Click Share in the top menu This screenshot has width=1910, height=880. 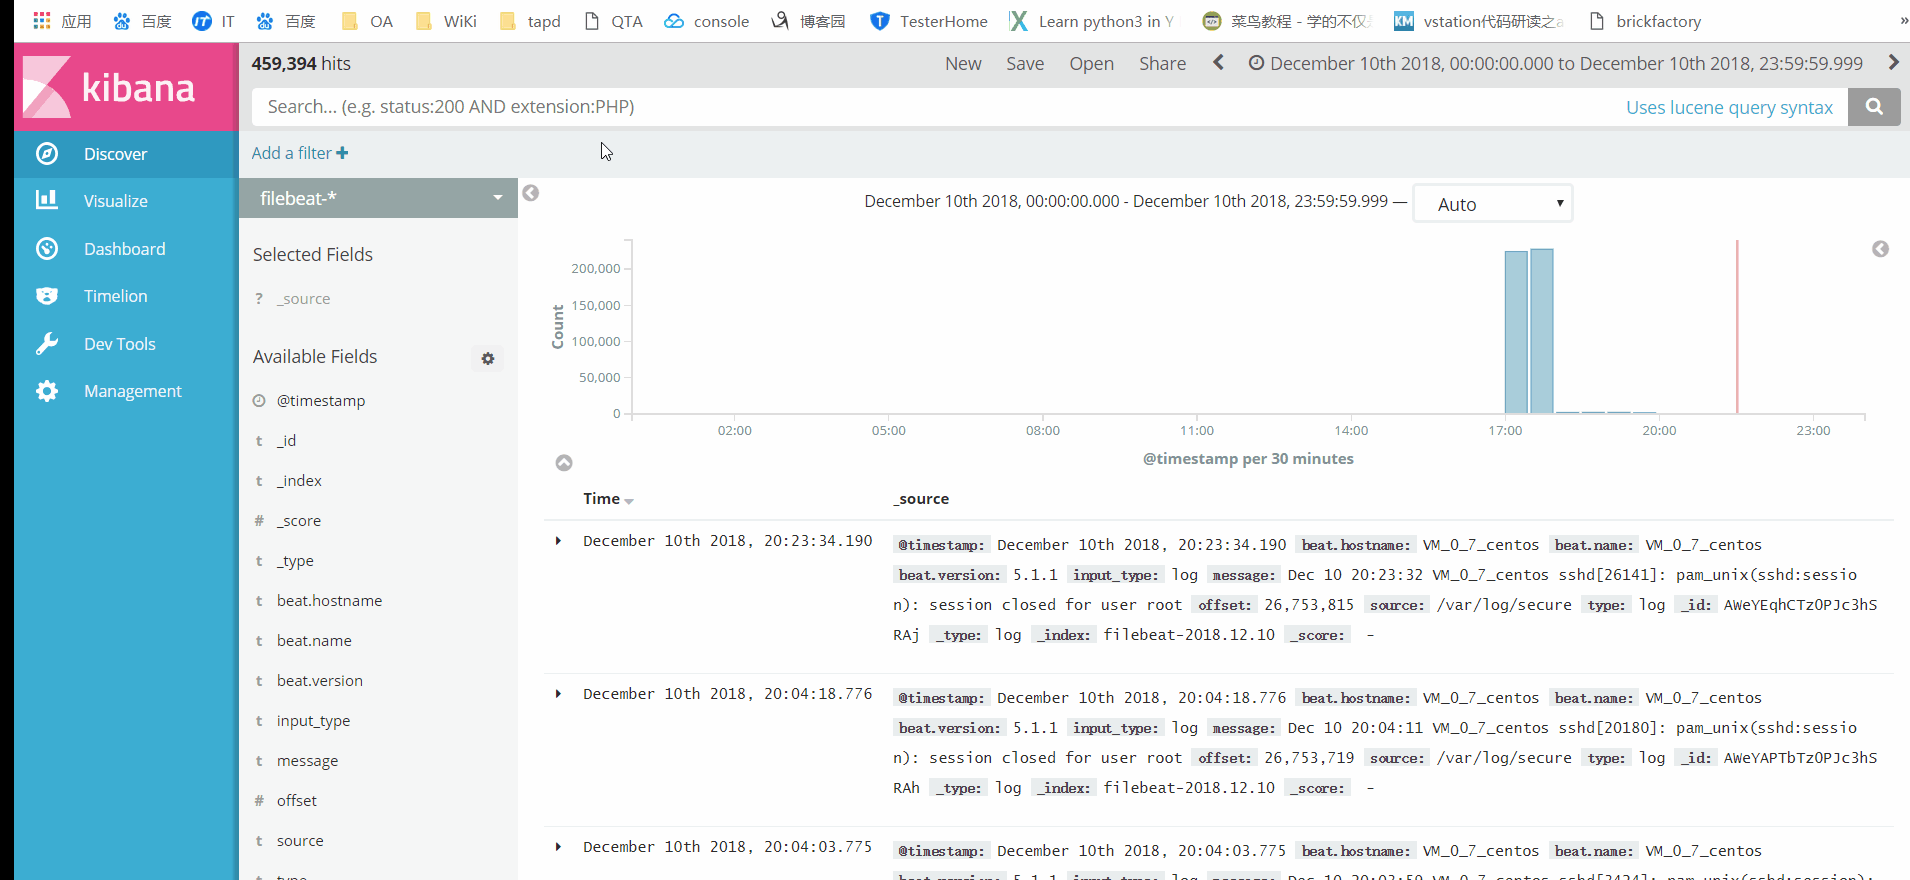(1162, 63)
